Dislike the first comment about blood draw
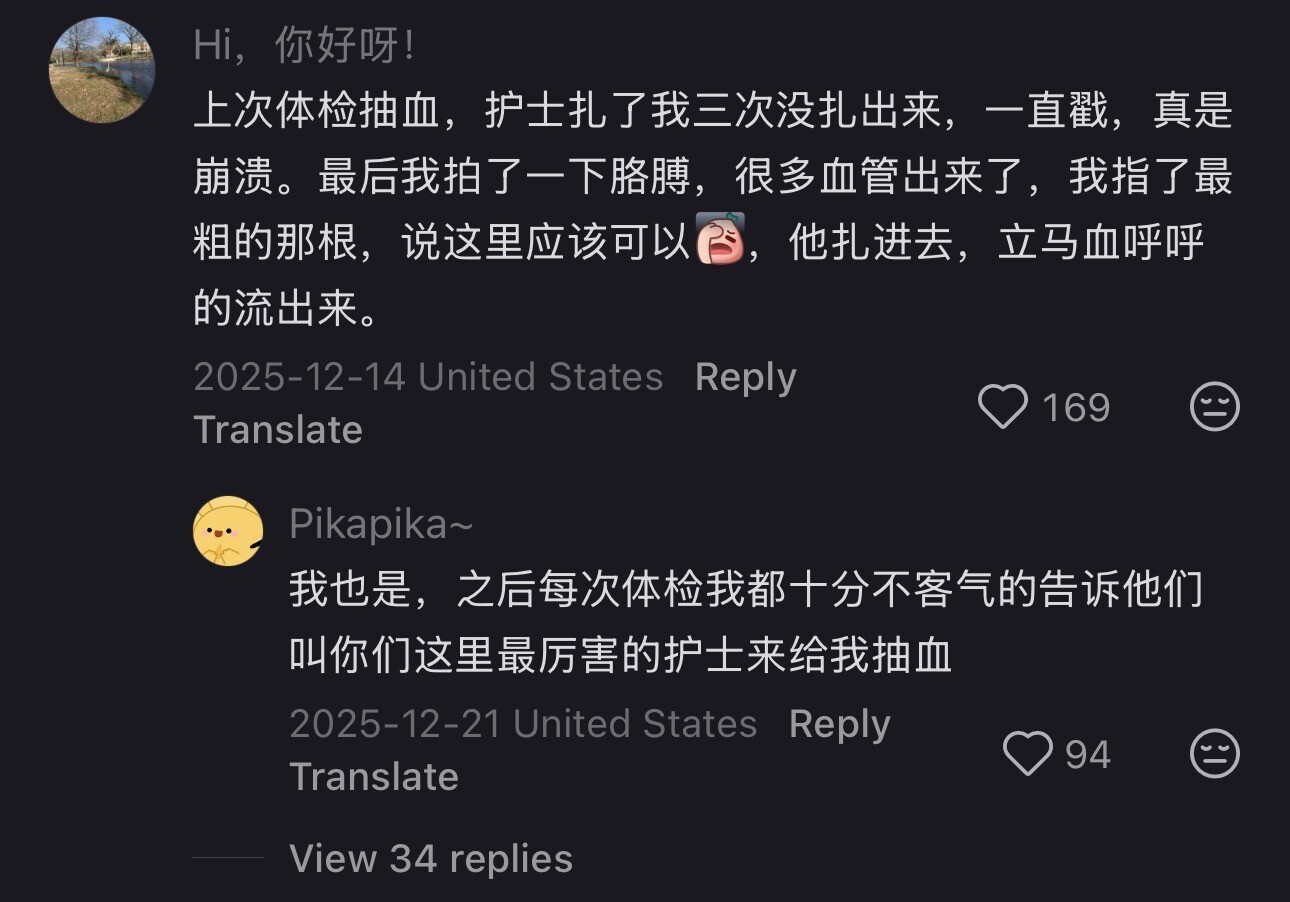This screenshot has width=1290, height=902. pos(1215,408)
